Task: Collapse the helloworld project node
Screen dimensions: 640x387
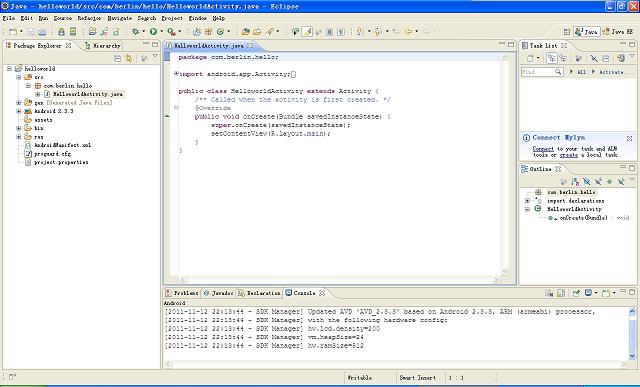Action: pyautogui.click(x=9, y=69)
